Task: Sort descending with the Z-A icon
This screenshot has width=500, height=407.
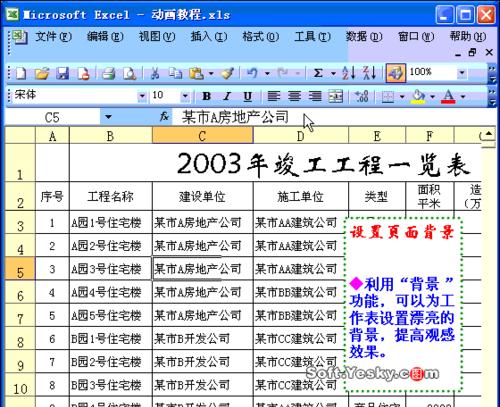Action: [370, 73]
